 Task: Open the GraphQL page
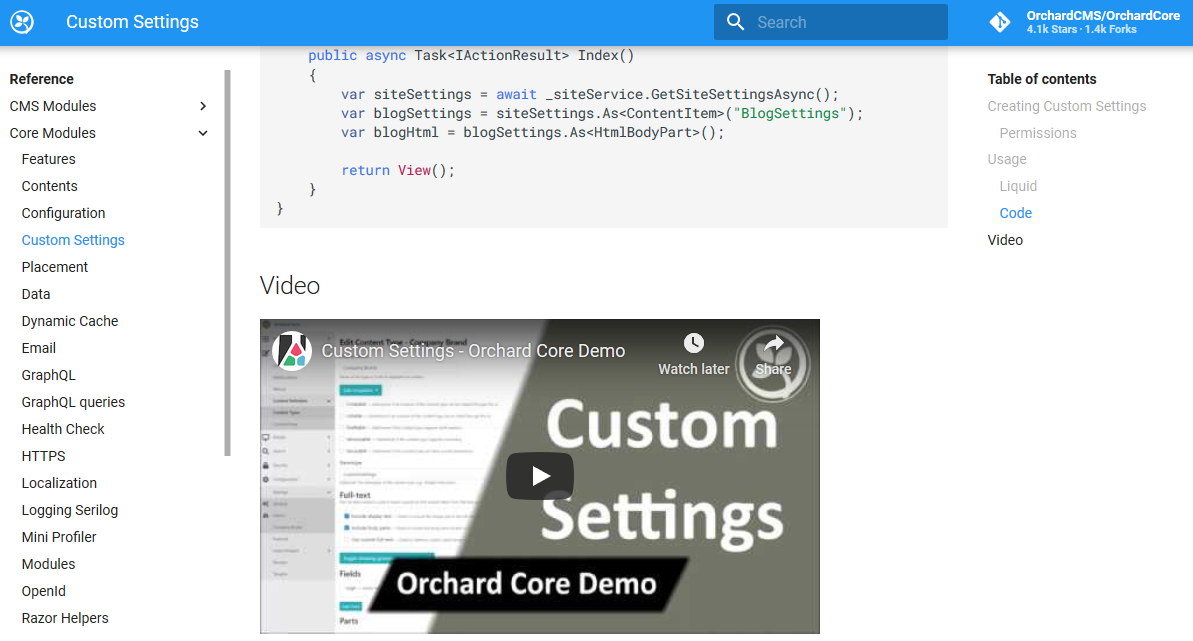[49, 375]
